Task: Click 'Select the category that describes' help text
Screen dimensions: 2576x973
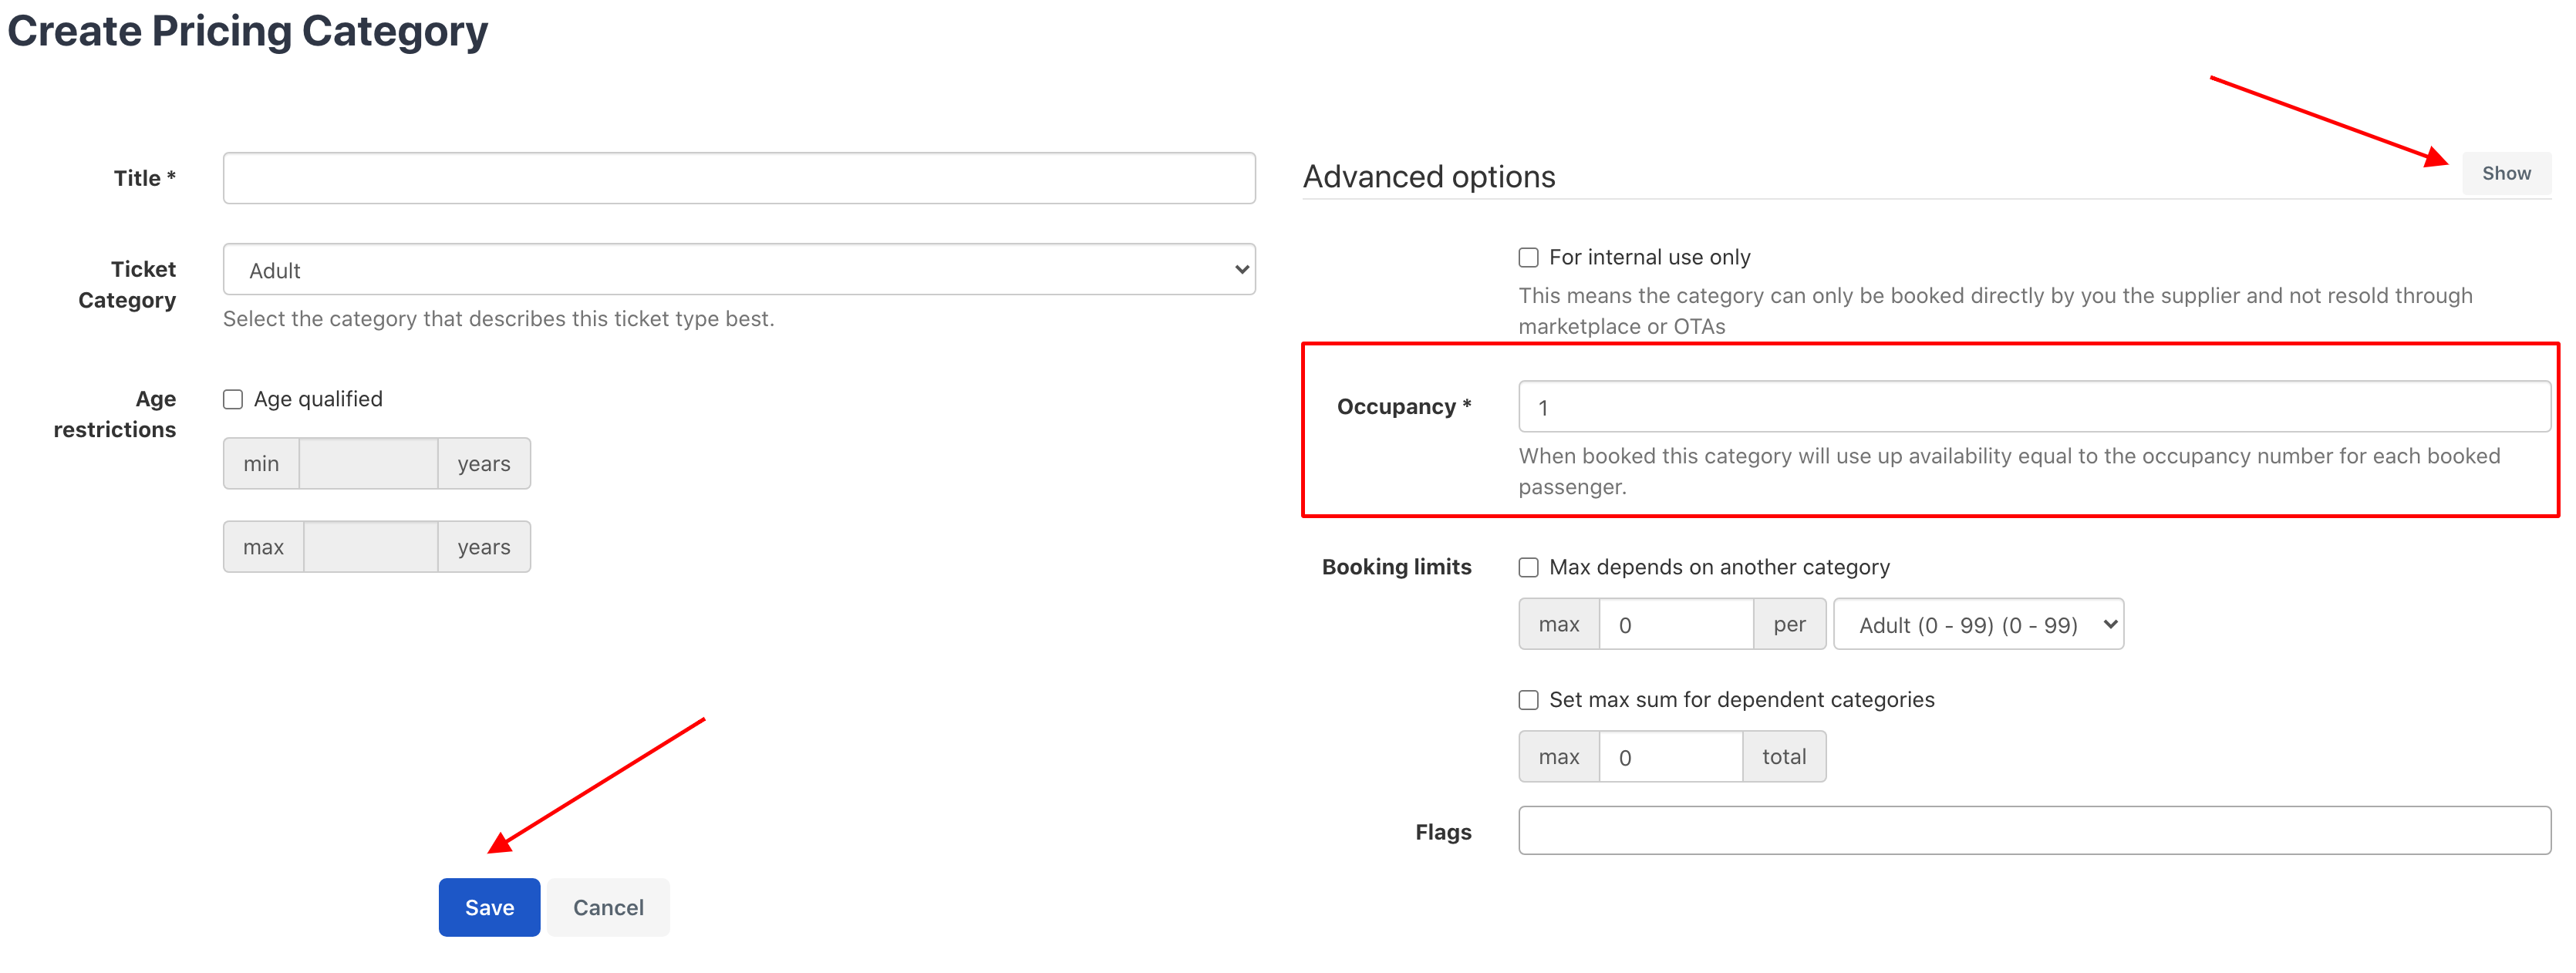Action: coord(498,319)
